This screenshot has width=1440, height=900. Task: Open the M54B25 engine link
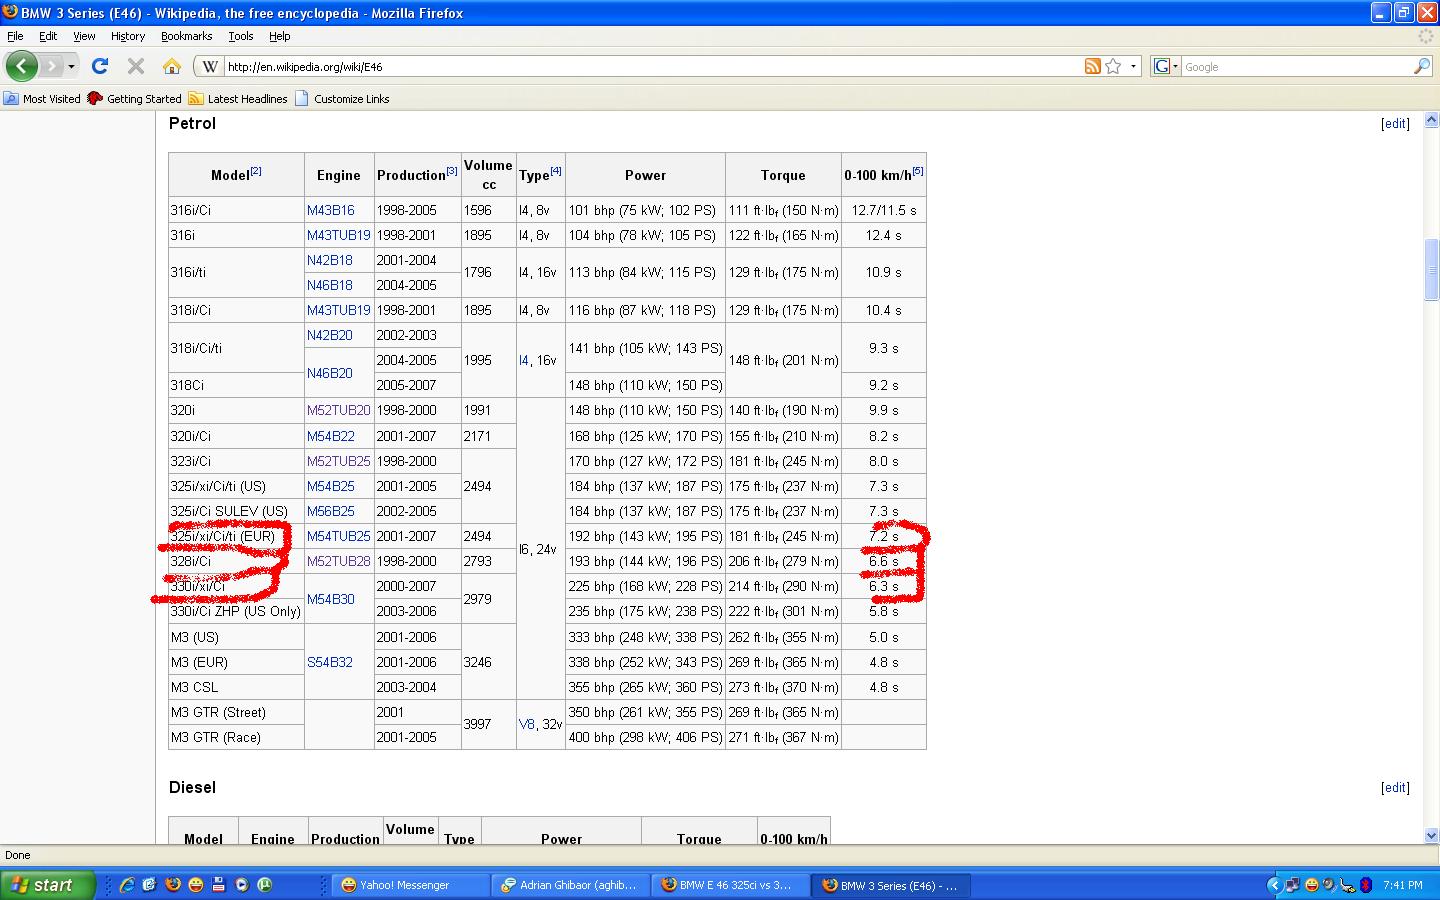click(x=331, y=486)
